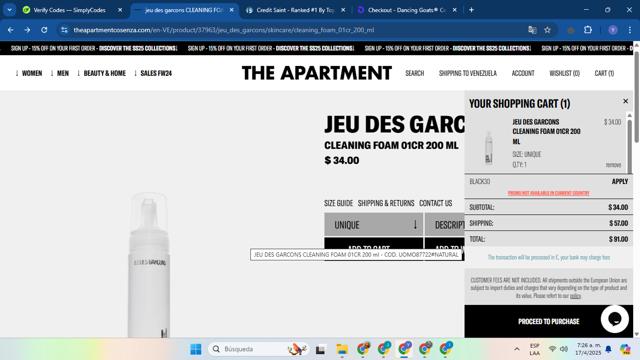This screenshot has width=640, height=360.
Task: Expand the UNIQUE size dropdown
Action: [373, 224]
